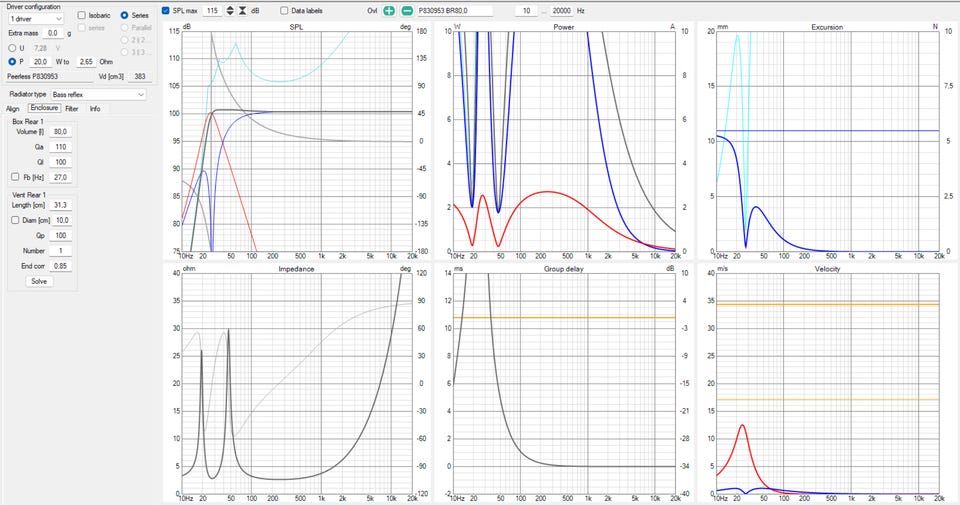
Task: Select the U voltage radio button
Action: [11, 47]
